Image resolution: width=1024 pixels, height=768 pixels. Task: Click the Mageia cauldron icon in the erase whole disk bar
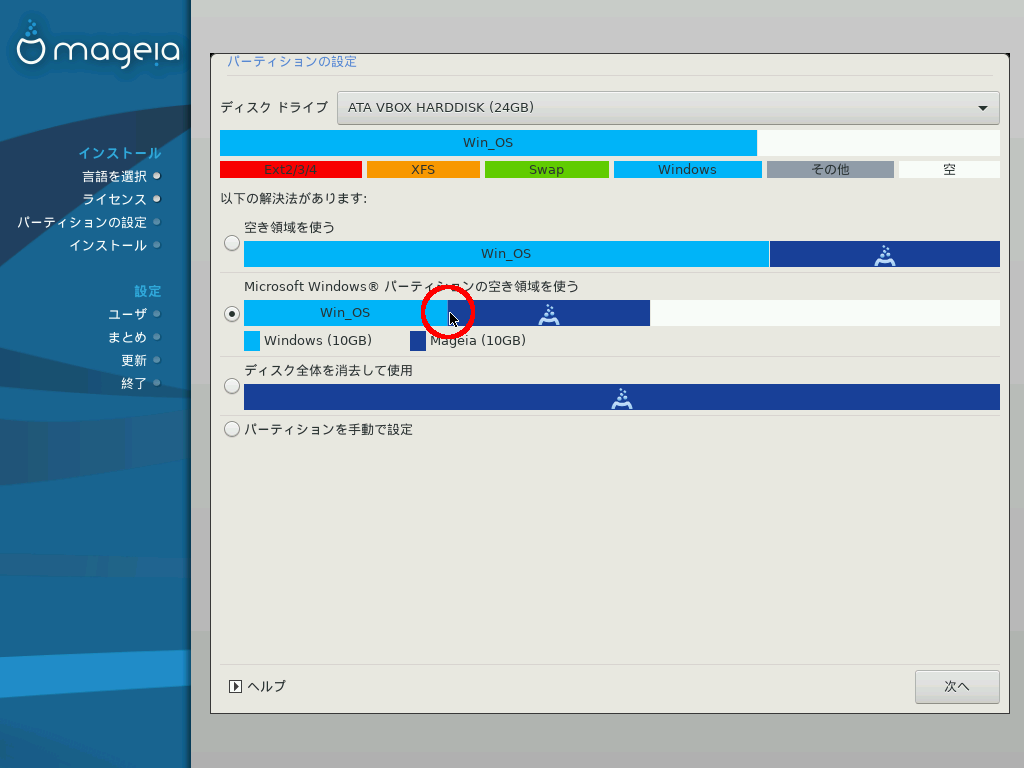(x=622, y=398)
